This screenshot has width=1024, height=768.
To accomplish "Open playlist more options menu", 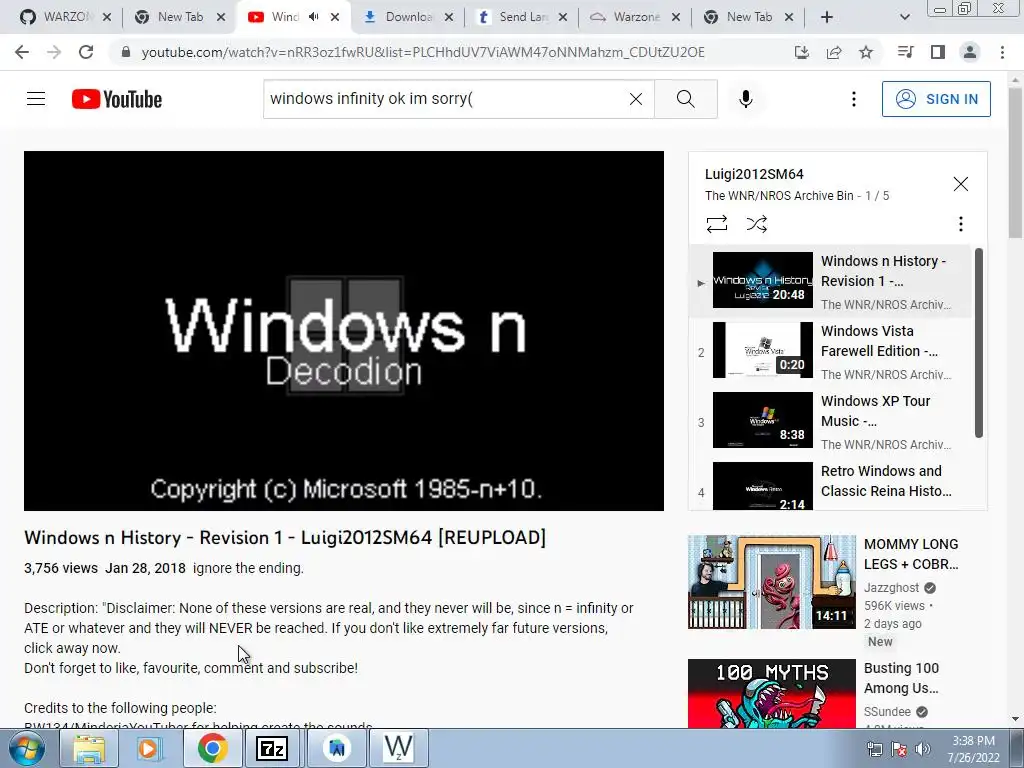I will 961,224.
